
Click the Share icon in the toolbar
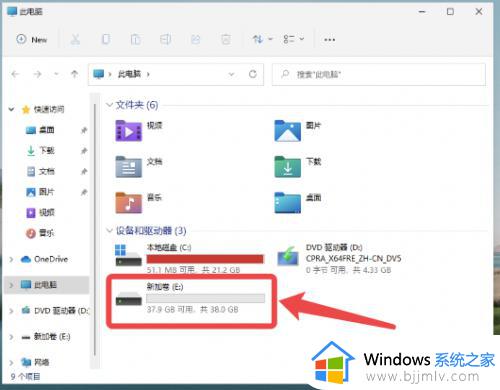click(196, 39)
